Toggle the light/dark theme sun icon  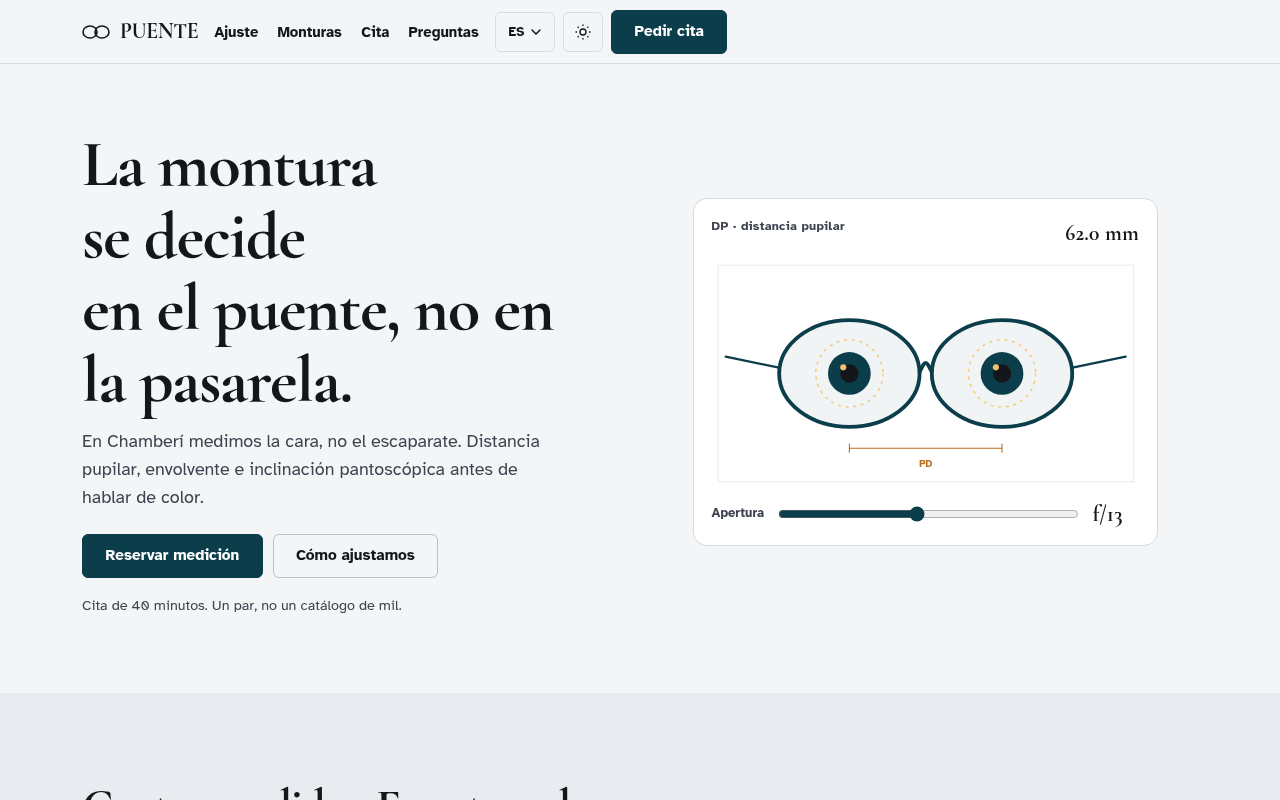tap(583, 32)
